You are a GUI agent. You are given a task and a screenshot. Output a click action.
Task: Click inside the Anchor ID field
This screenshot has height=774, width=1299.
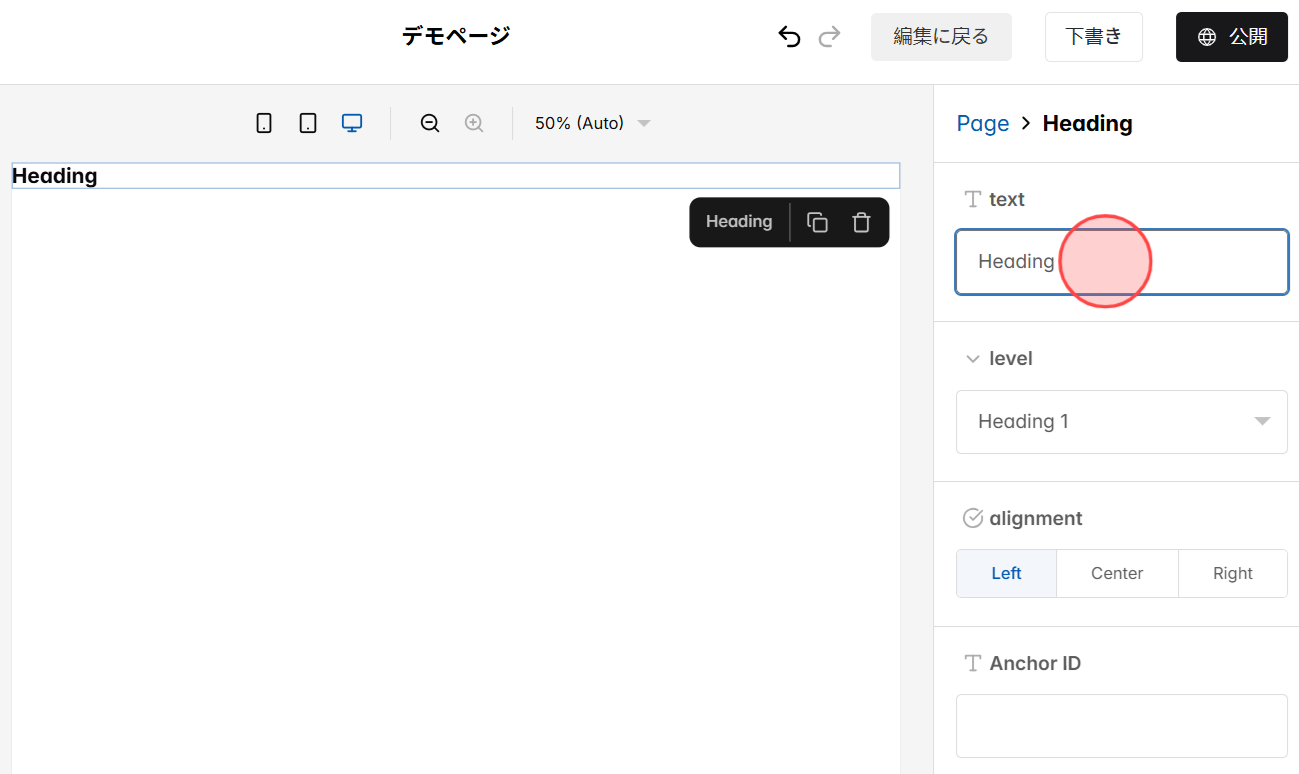pos(1121,726)
